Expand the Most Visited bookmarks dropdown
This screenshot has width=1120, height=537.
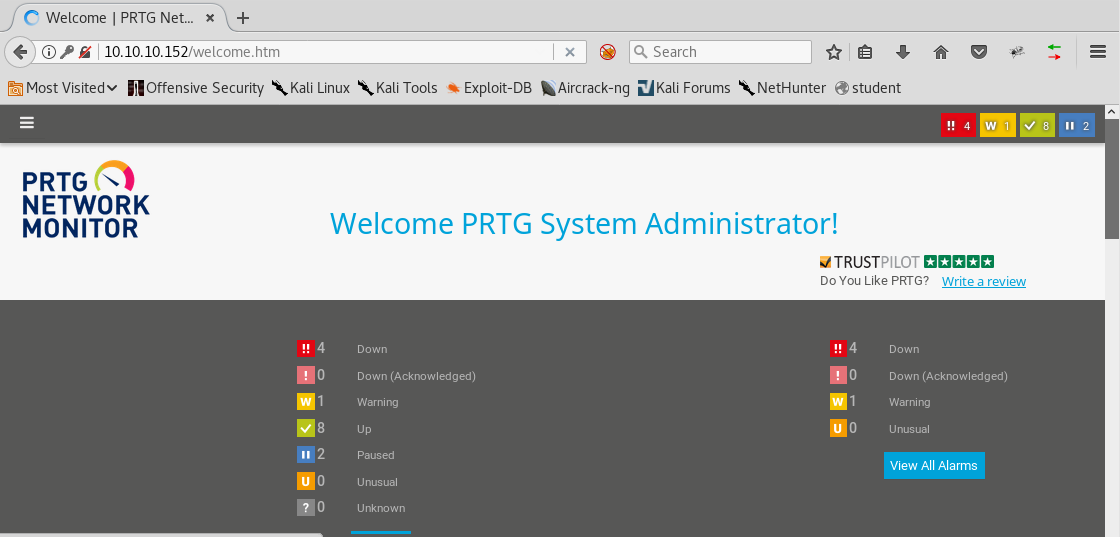62,88
